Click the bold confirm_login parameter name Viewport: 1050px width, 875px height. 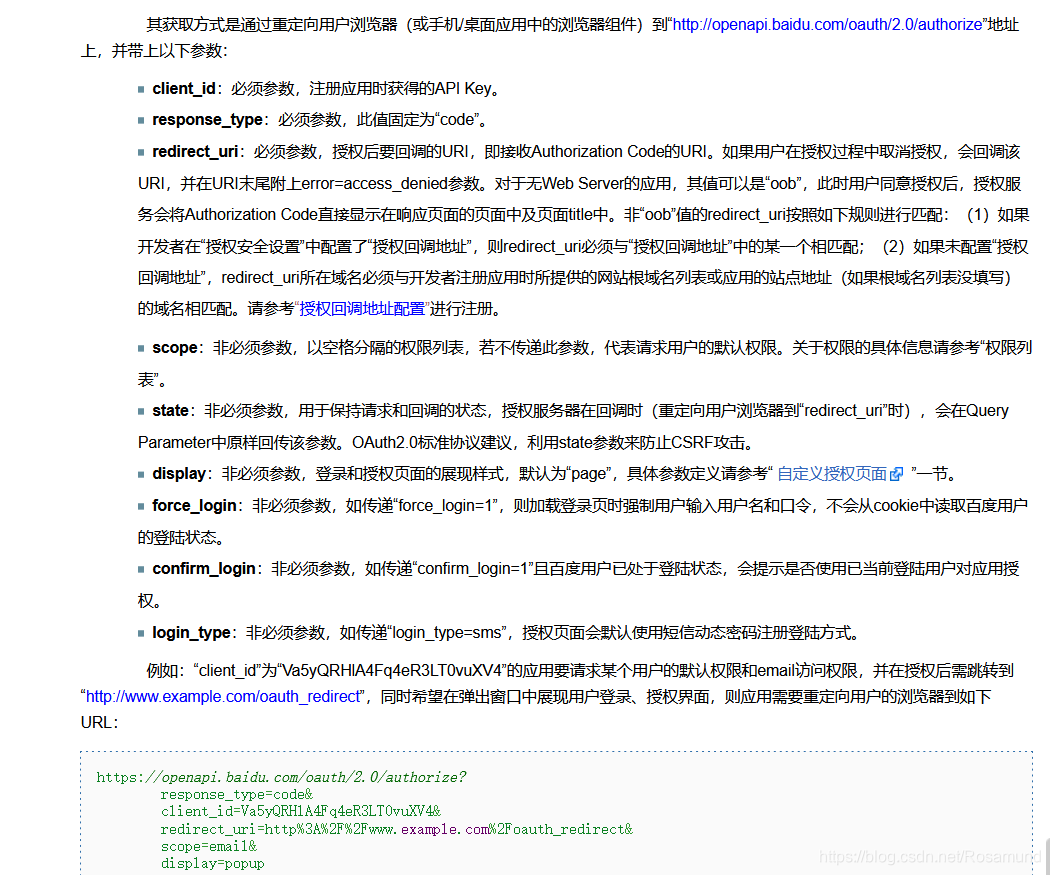click(x=204, y=568)
